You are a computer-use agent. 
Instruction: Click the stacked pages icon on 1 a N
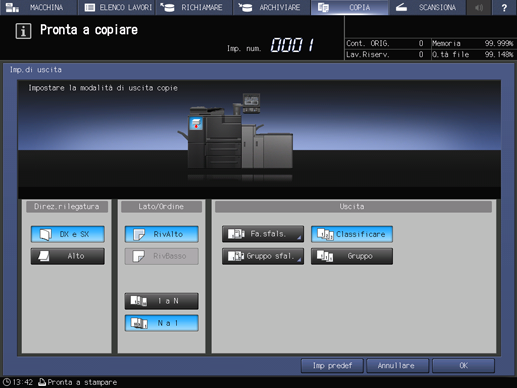(x=138, y=301)
